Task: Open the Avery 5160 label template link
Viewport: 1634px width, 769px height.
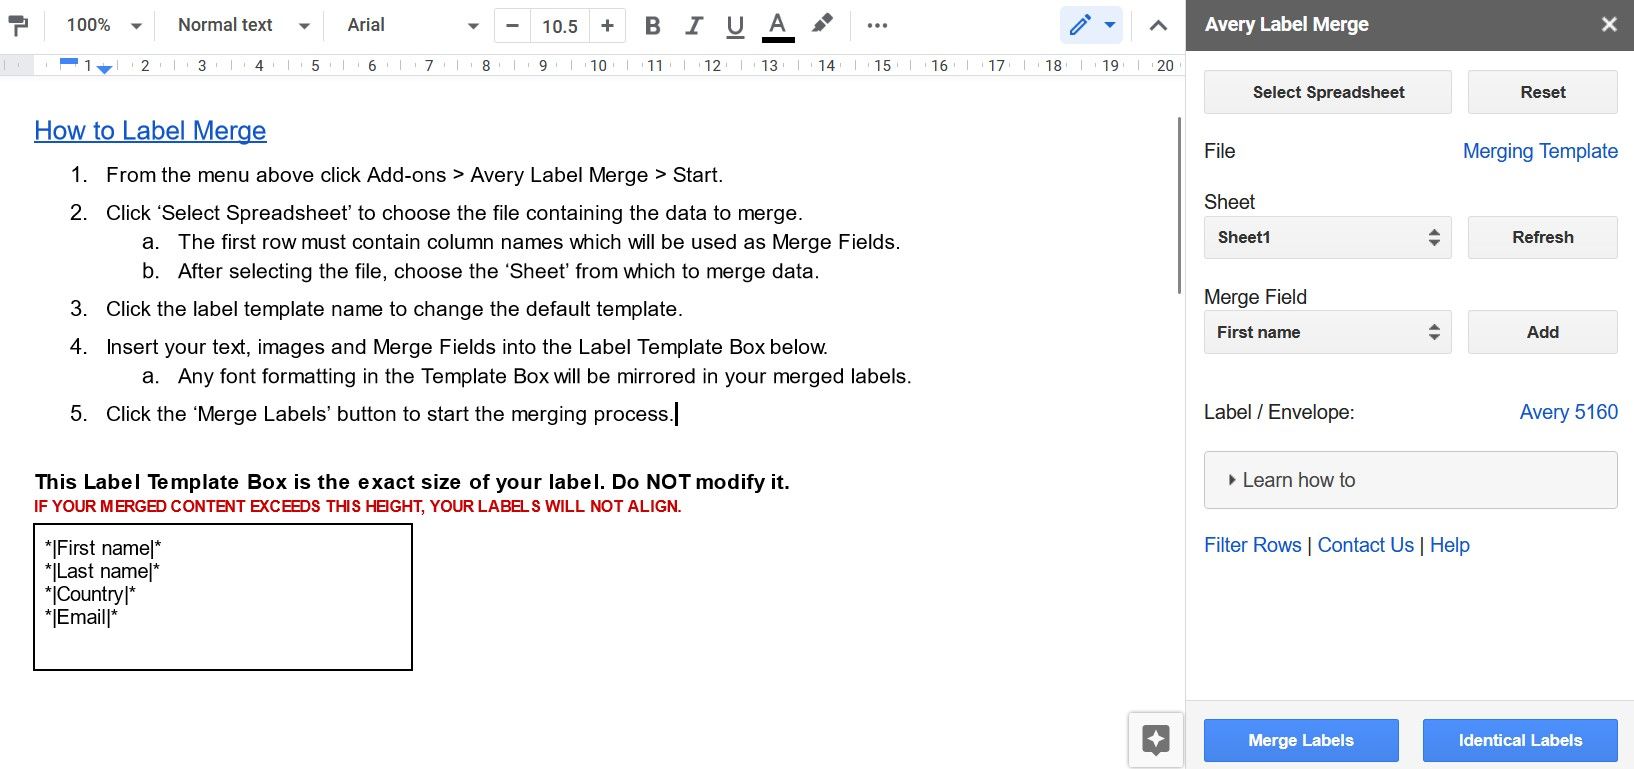Action: pos(1568,412)
